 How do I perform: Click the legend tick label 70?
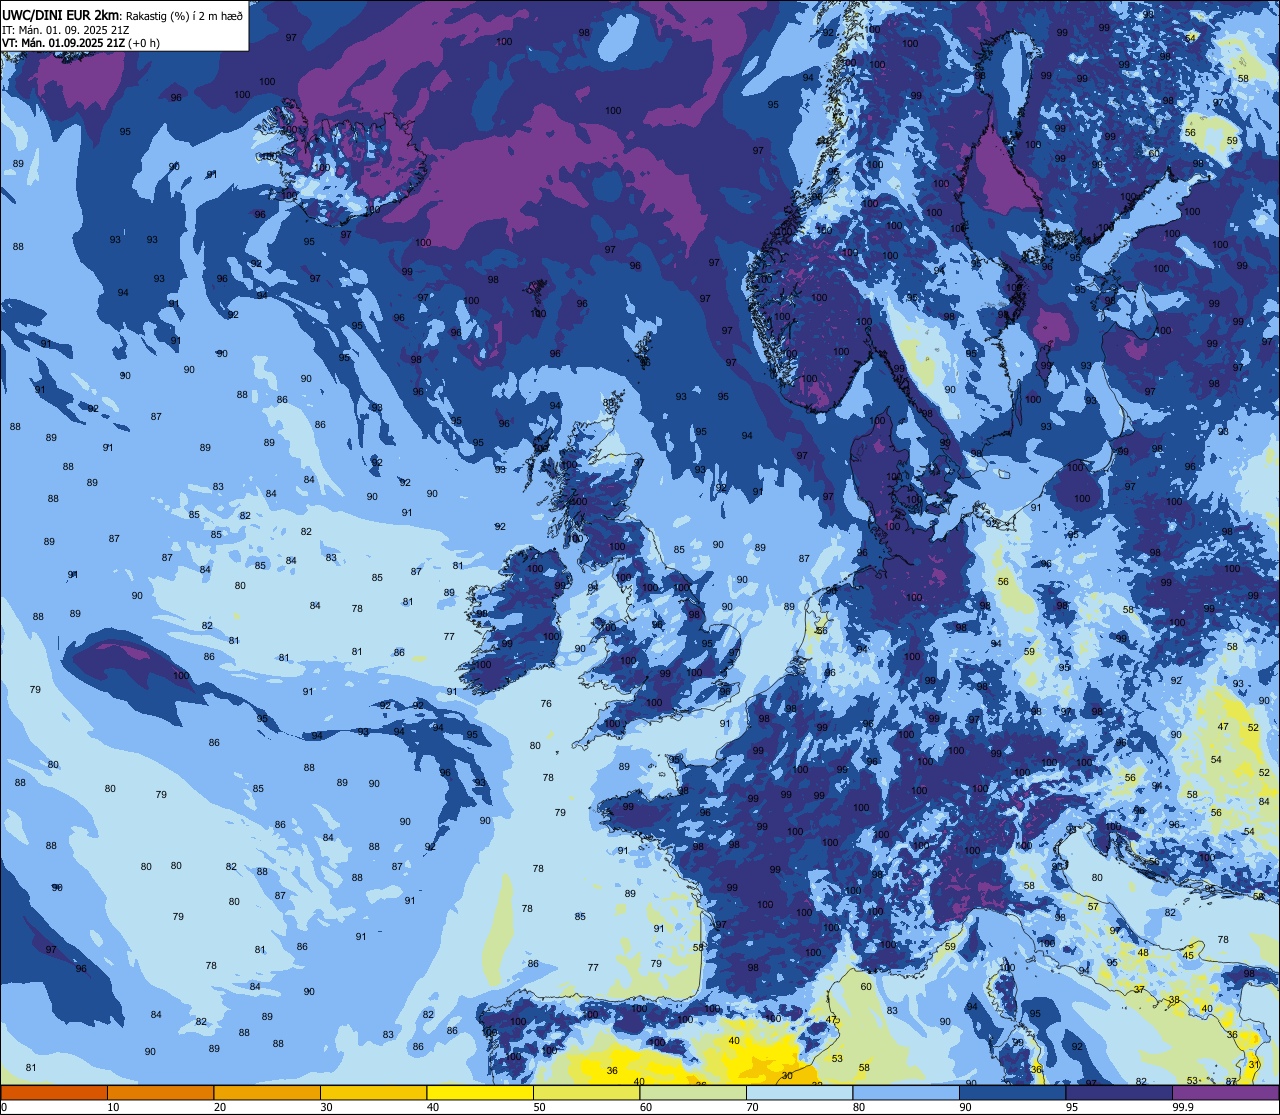click(x=753, y=1107)
